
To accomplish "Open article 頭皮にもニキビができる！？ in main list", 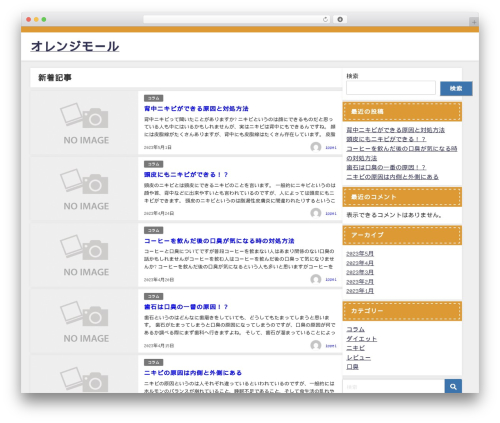I will click(186, 175).
